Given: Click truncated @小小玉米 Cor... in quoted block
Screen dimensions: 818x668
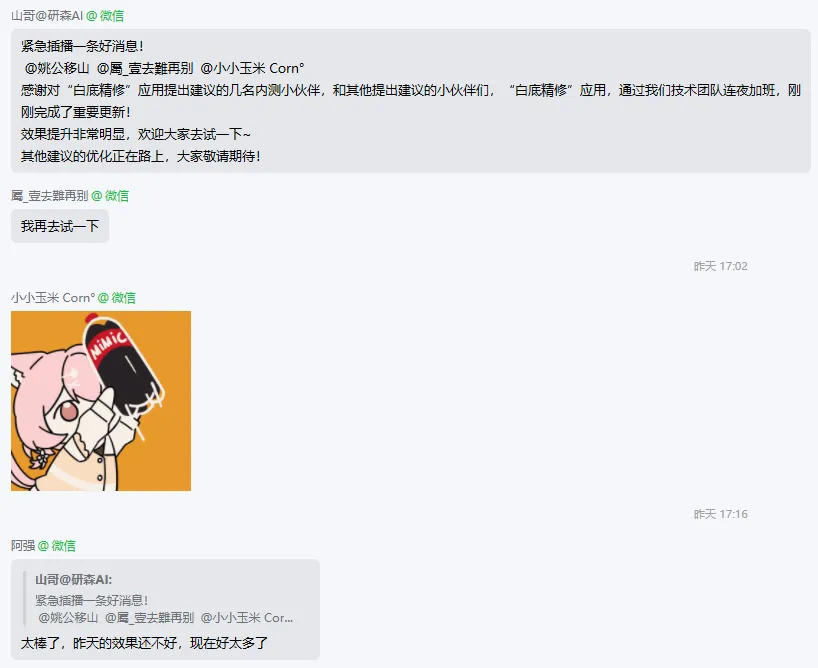Looking at the screenshot, I should pos(247,618).
